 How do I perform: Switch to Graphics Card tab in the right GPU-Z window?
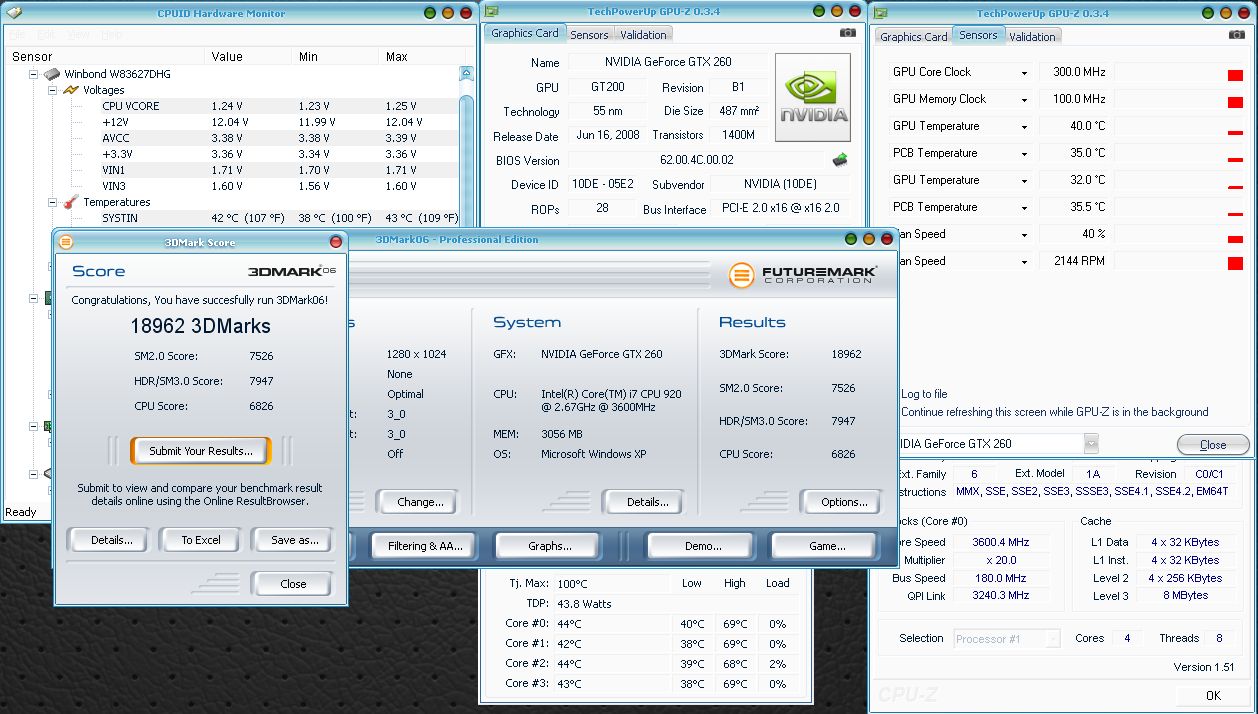[x=913, y=37]
